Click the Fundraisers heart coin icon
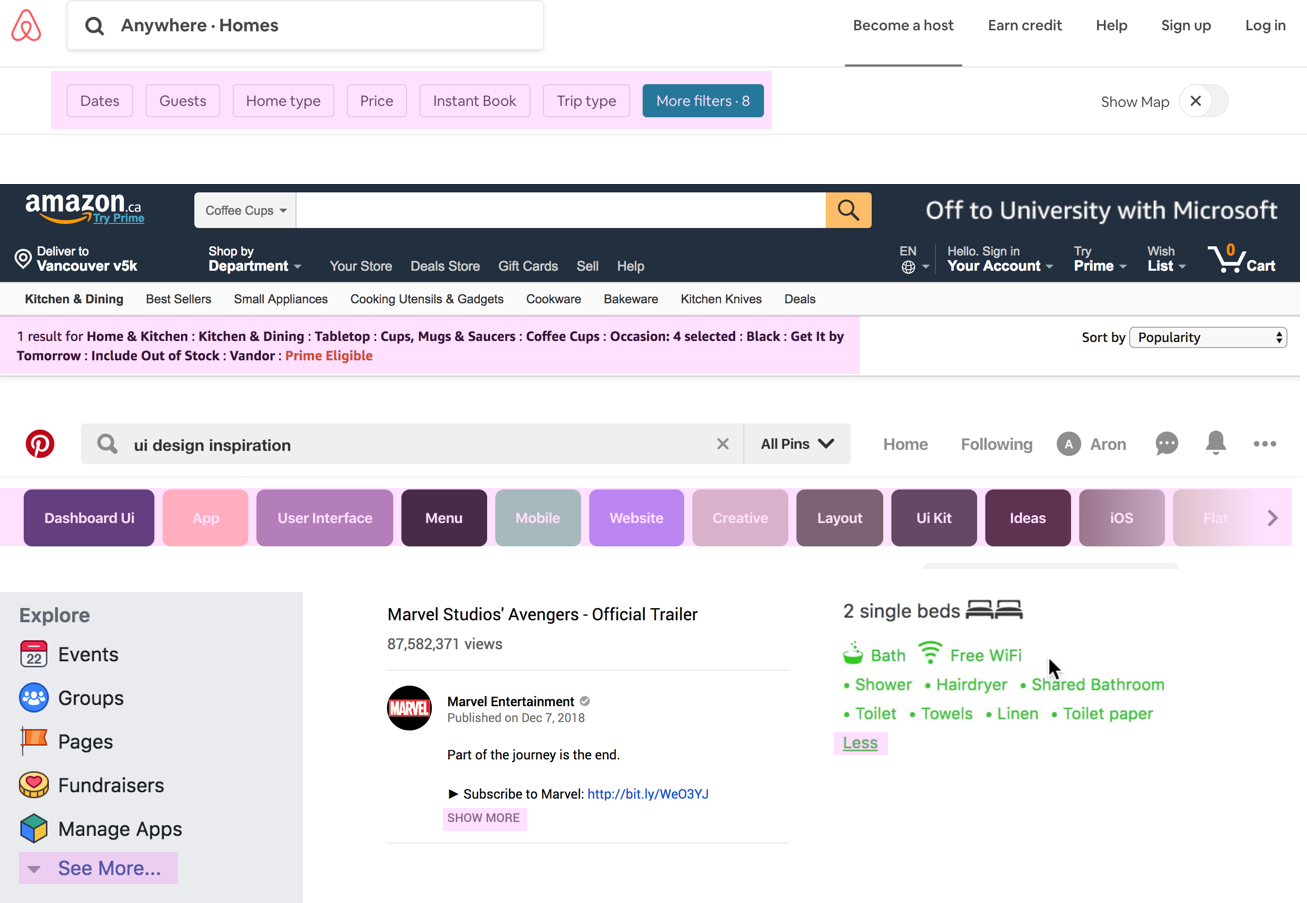The width and height of the screenshot is (1307, 903). click(34, 785)
